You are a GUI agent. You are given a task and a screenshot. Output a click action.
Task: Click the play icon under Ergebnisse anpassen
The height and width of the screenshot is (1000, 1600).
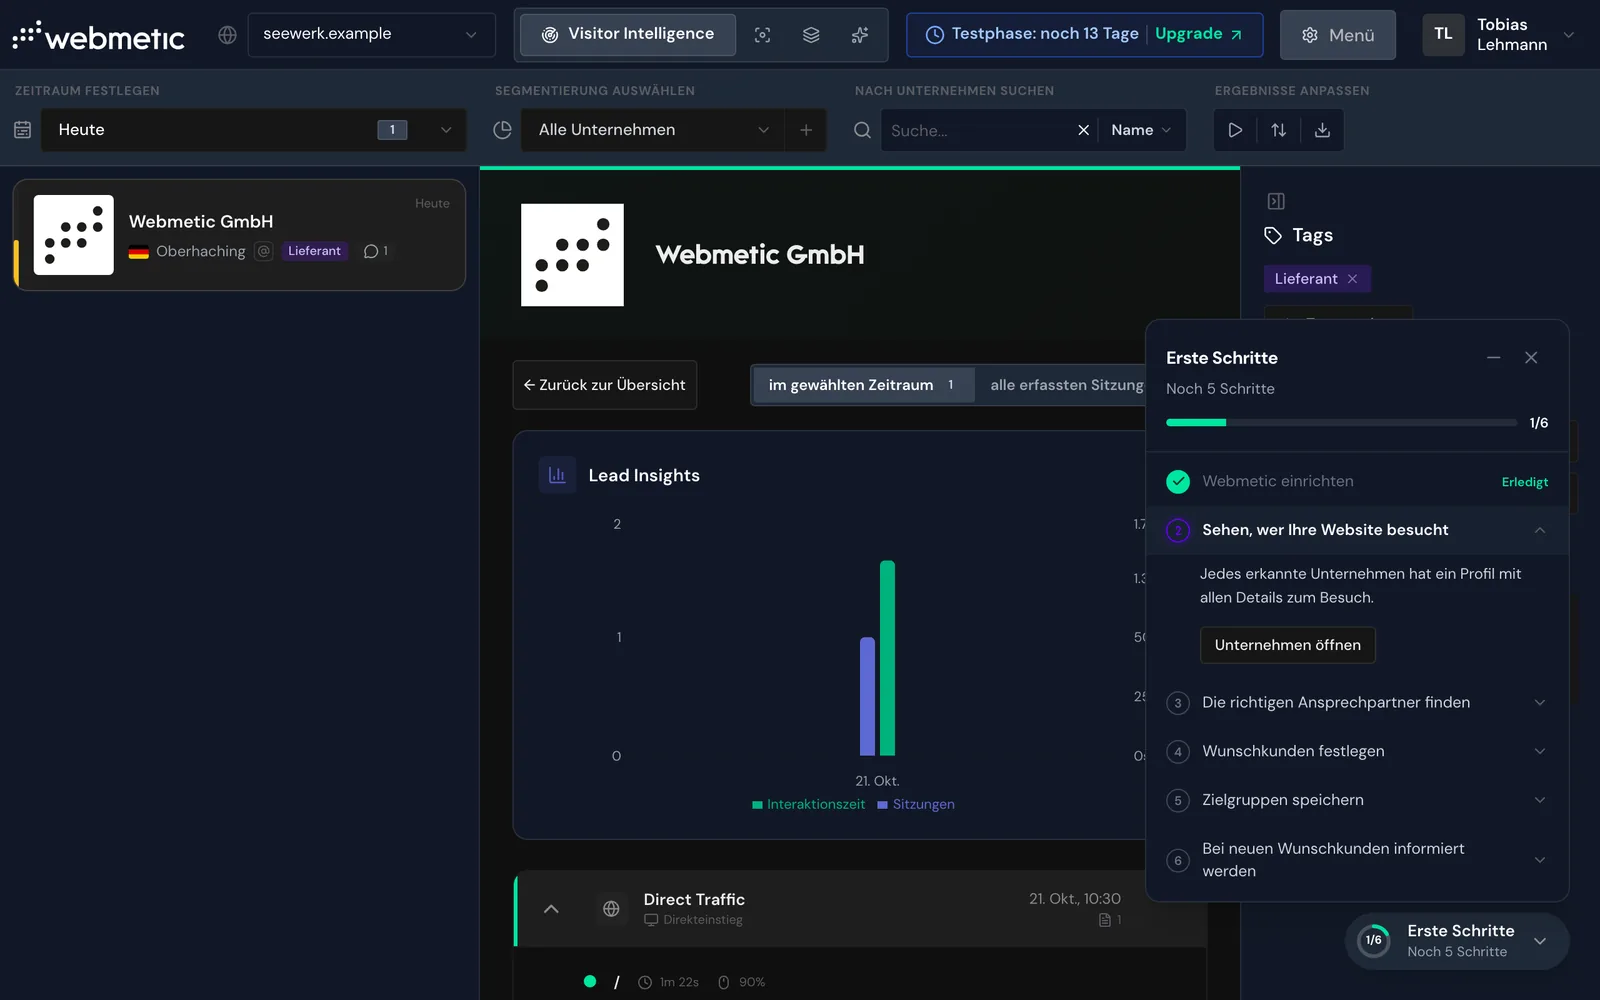click(1235, 130)
